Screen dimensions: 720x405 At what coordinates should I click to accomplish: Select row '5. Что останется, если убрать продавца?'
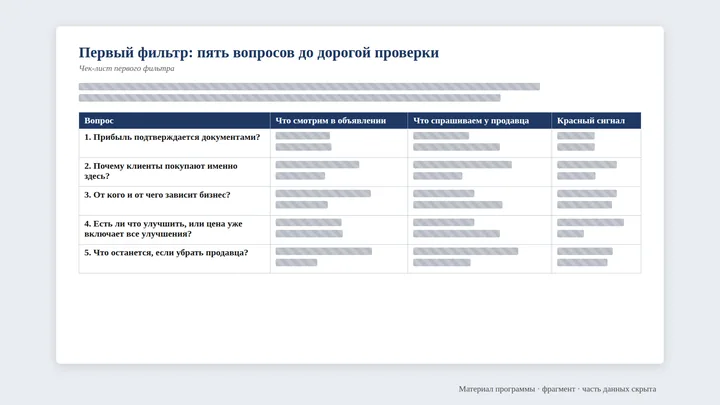(360, 259)
